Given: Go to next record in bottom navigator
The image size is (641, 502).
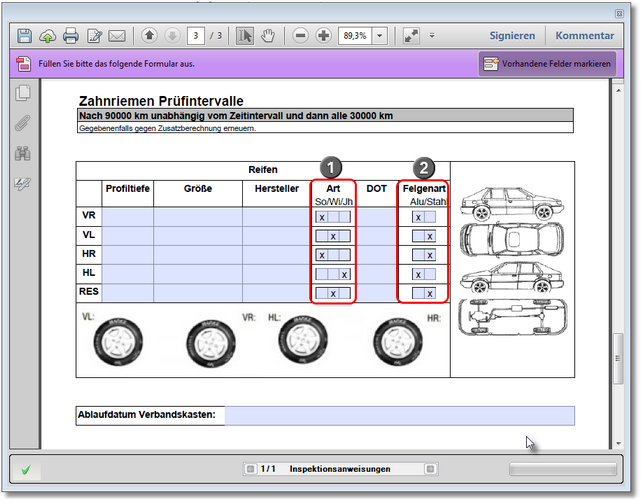Looking at the screenshot, I should tap(430, 469).
